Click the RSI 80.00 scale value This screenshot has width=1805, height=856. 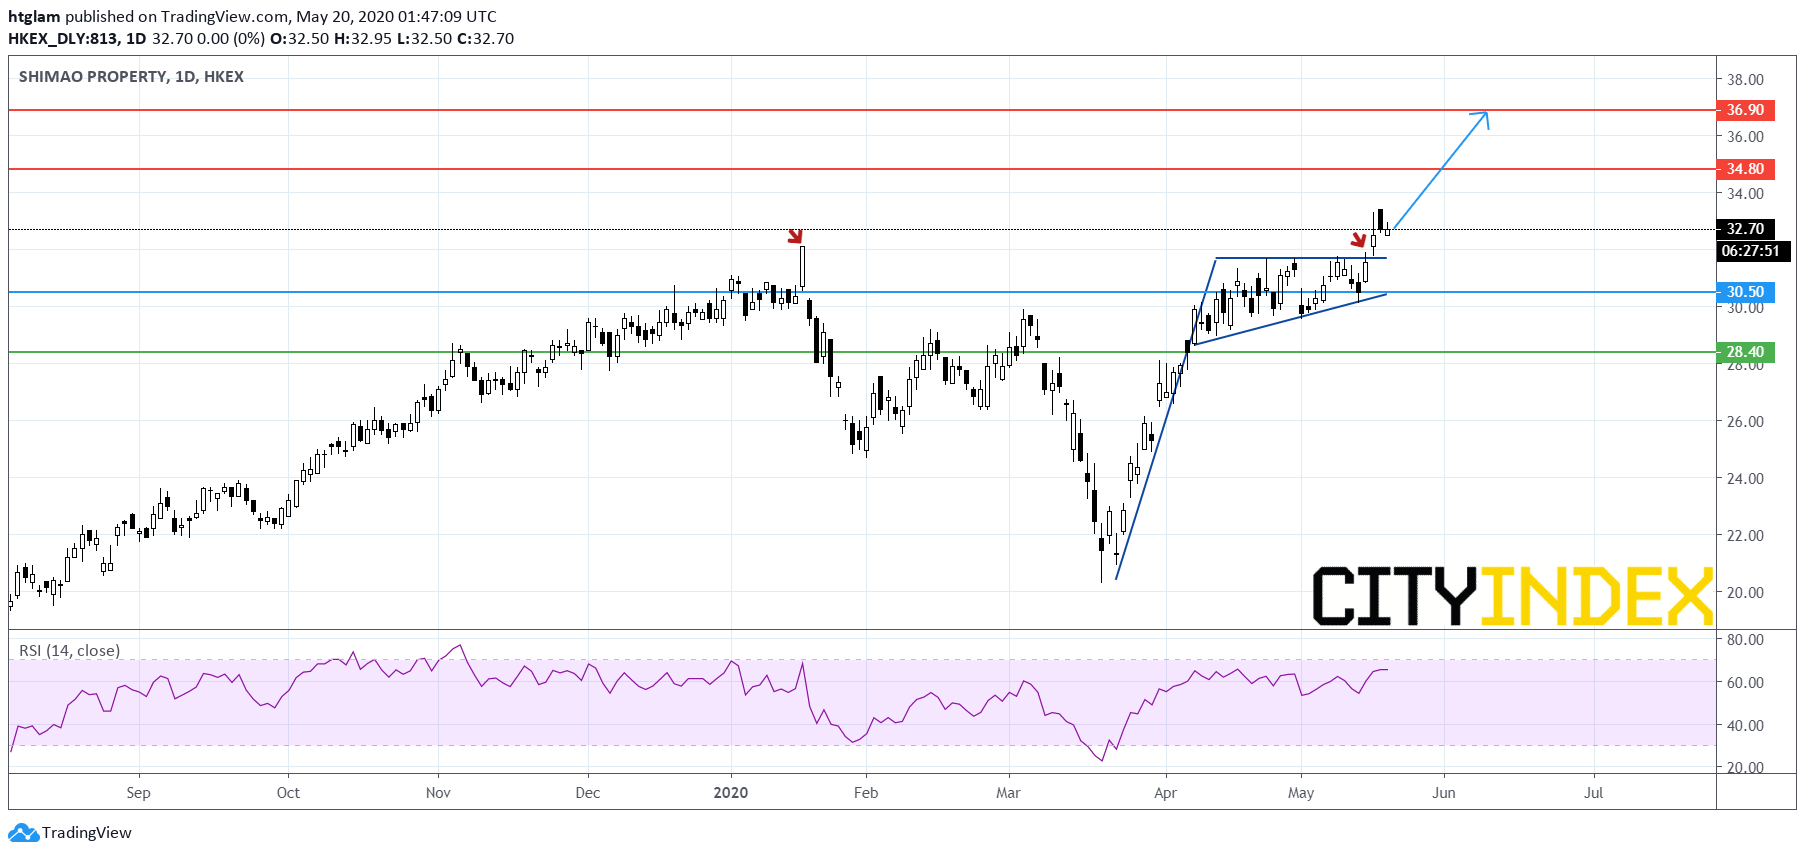point(1745,640)
